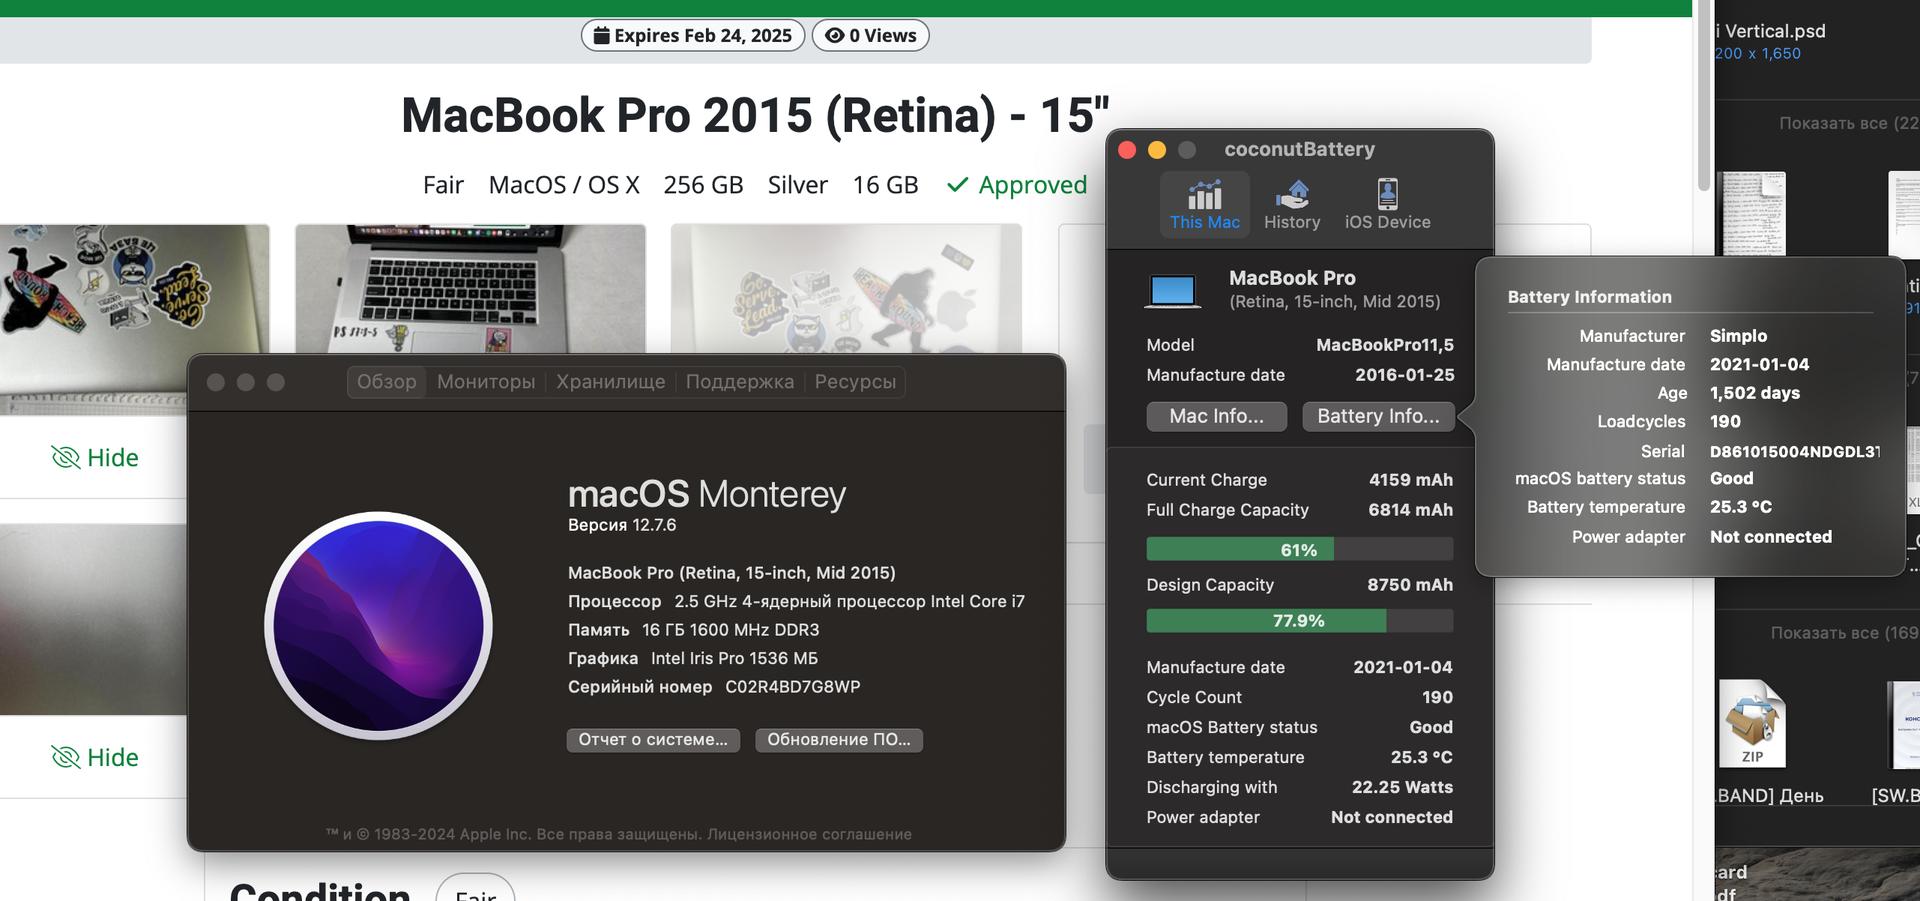Select the Поддержка tab
The height and width of the screenshot is (901, 1920).
pos(740,382)
